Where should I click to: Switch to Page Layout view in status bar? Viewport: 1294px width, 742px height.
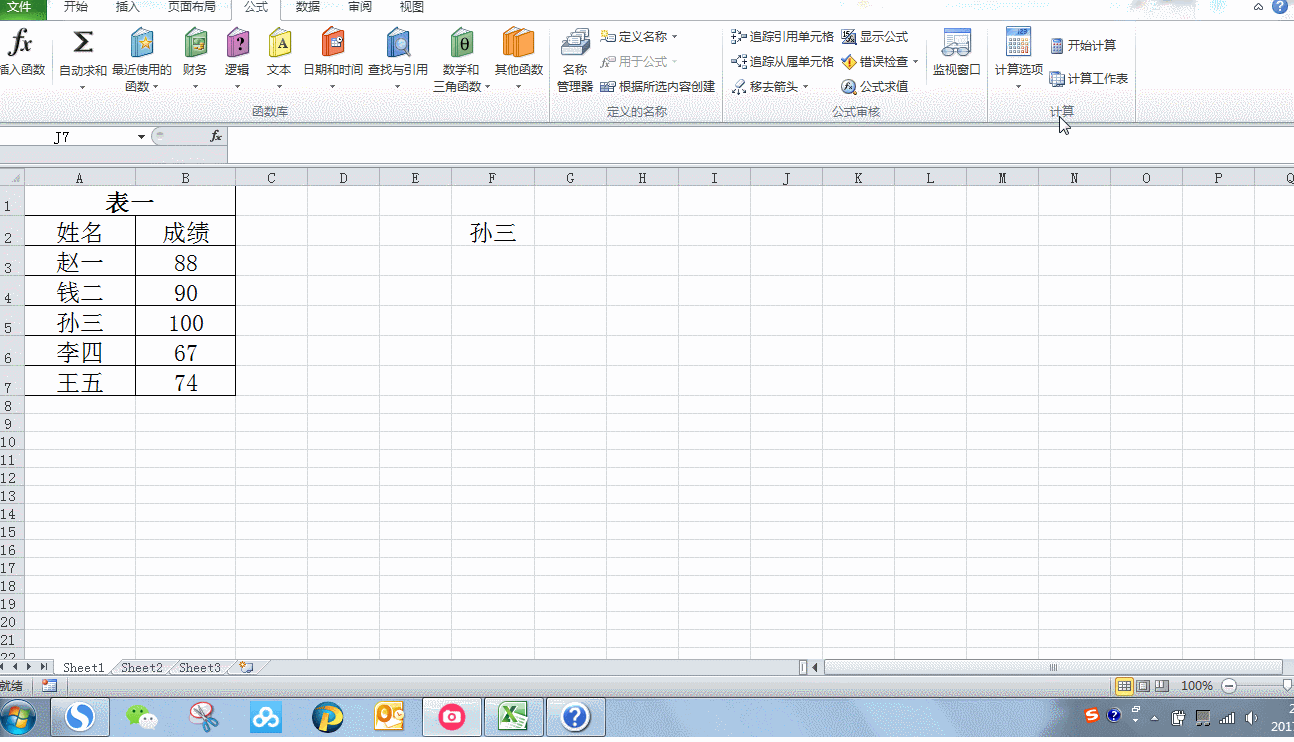tap(1143, 686)
